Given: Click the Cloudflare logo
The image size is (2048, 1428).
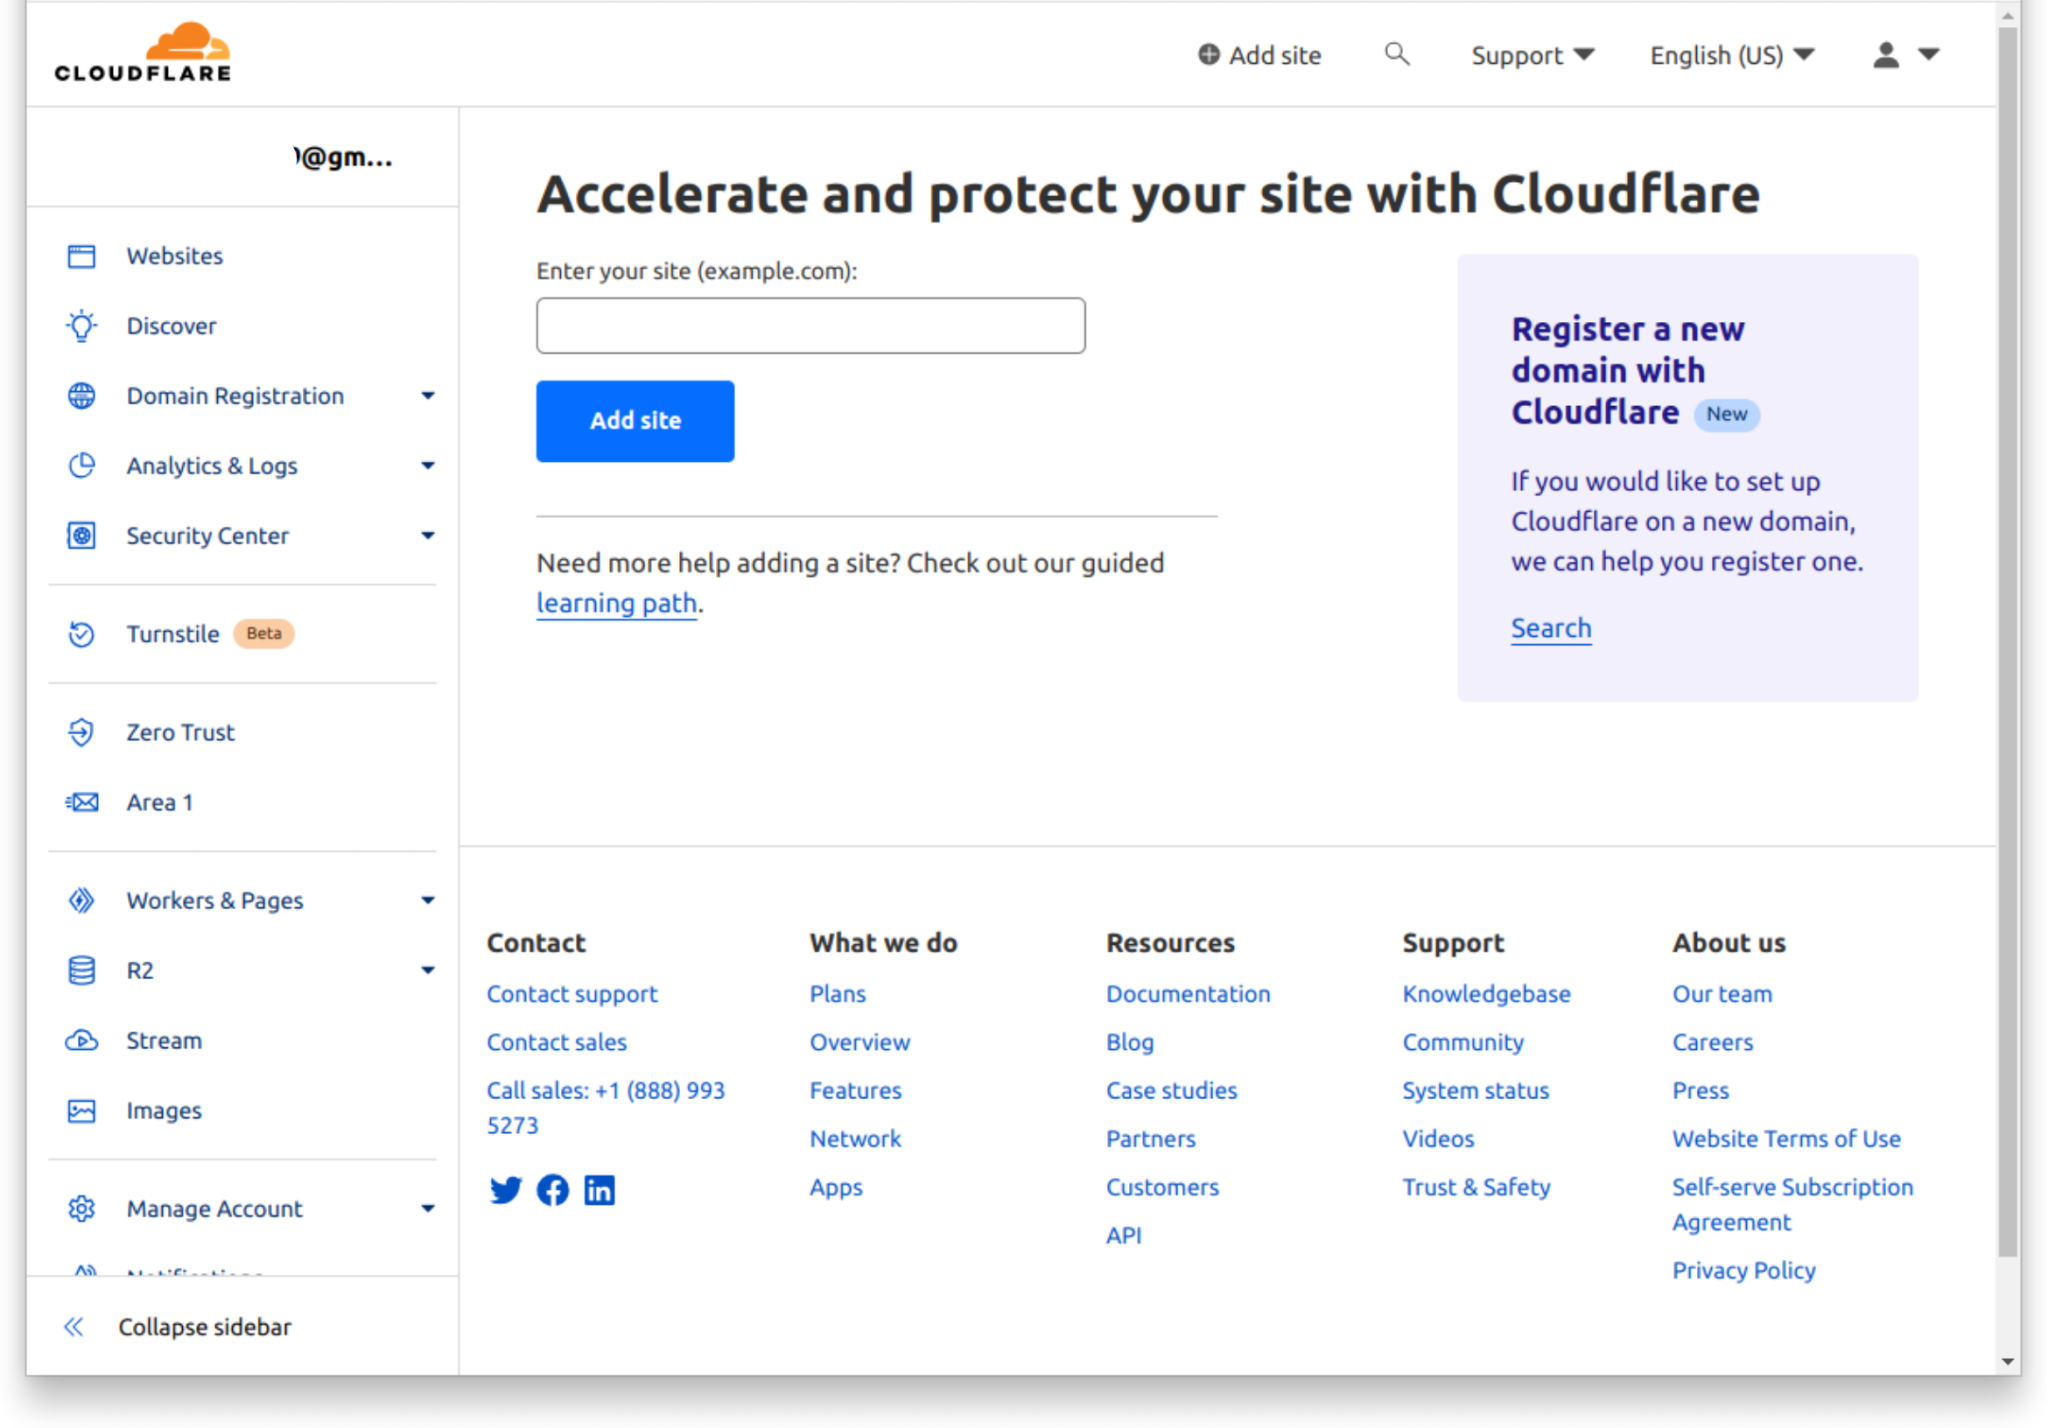Looking at the screenshot, I should point(142,48).
